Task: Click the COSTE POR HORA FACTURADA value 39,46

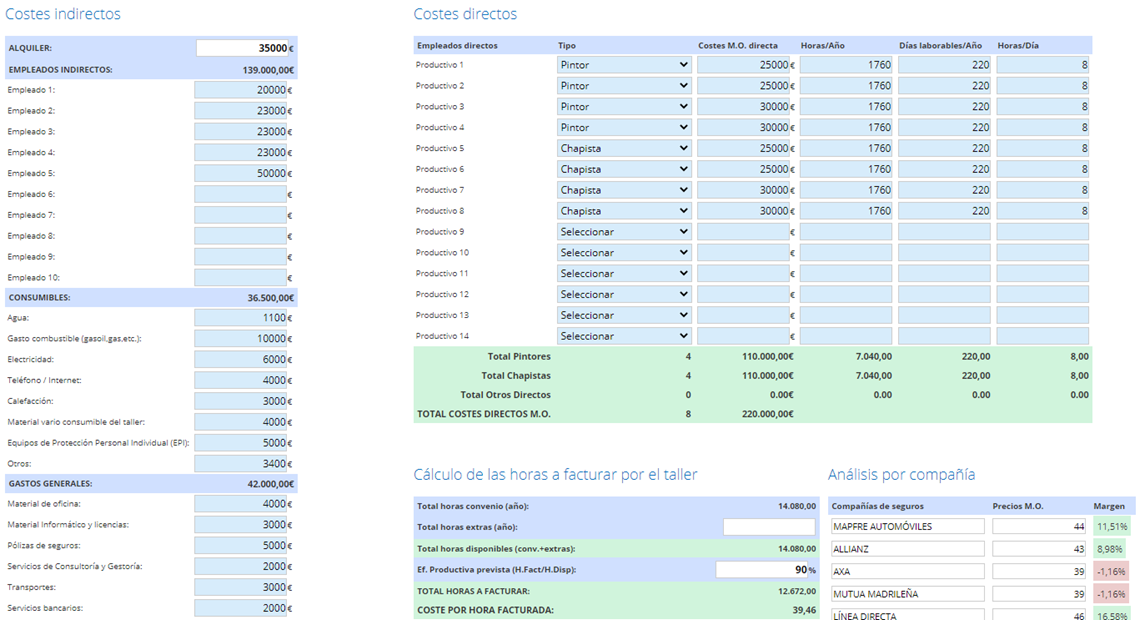Action: [x=803, y=611]
